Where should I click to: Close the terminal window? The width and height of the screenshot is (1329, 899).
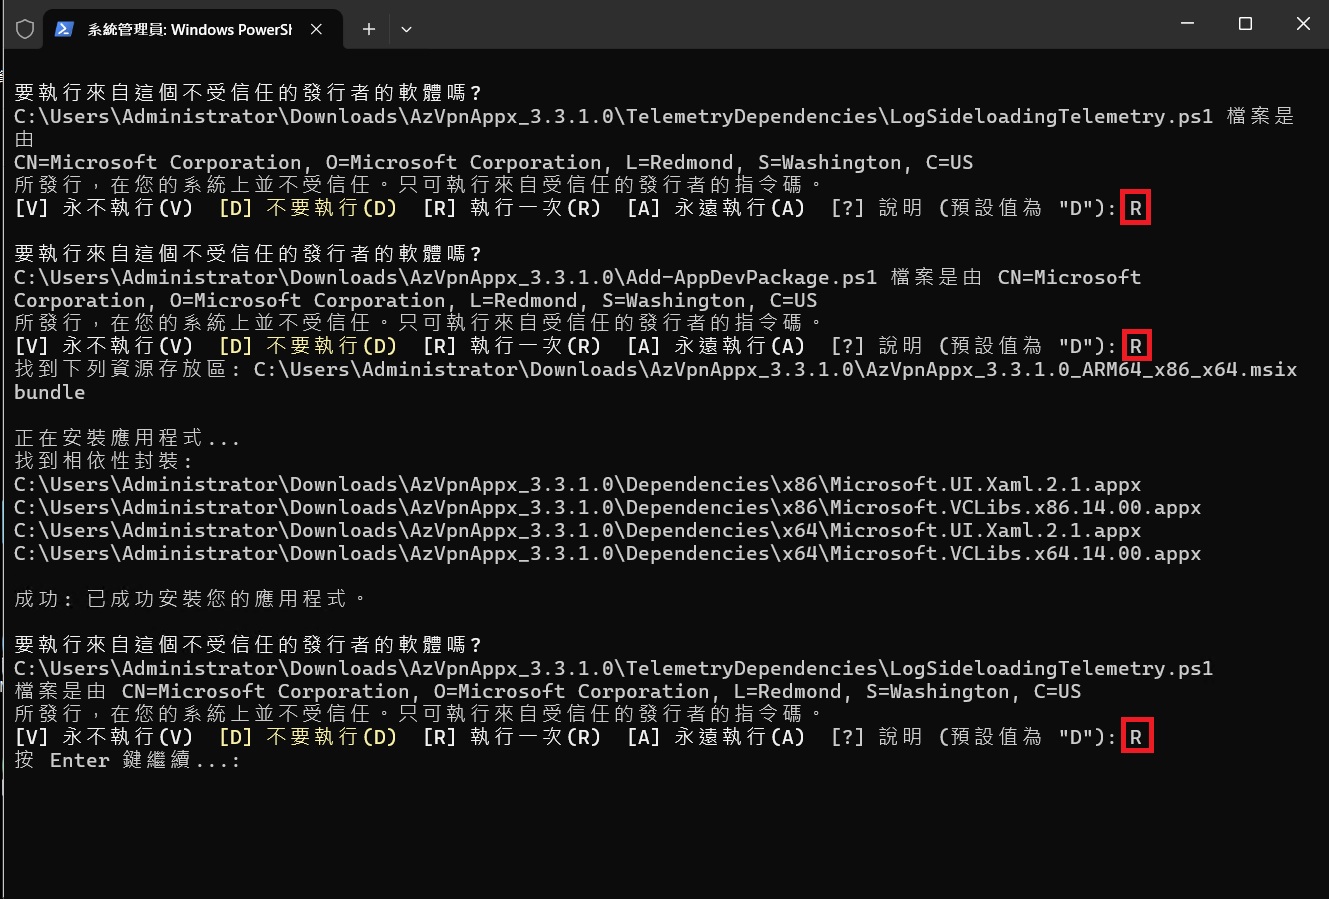1303,24
